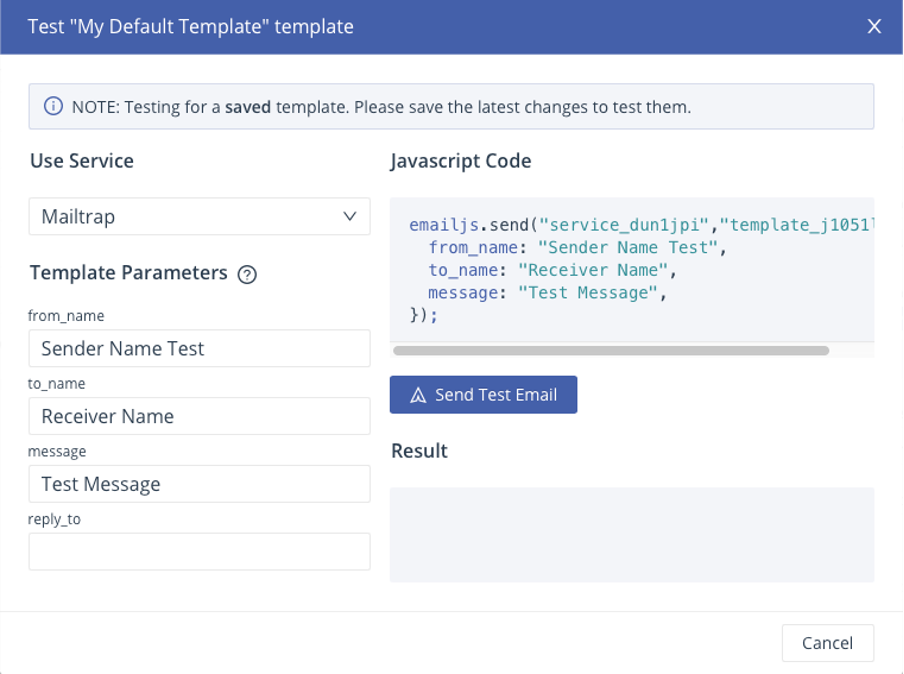Click the message line in the code snippet
Image resolution: width=904 pixels, height=674 pixels.
(547, 293)
